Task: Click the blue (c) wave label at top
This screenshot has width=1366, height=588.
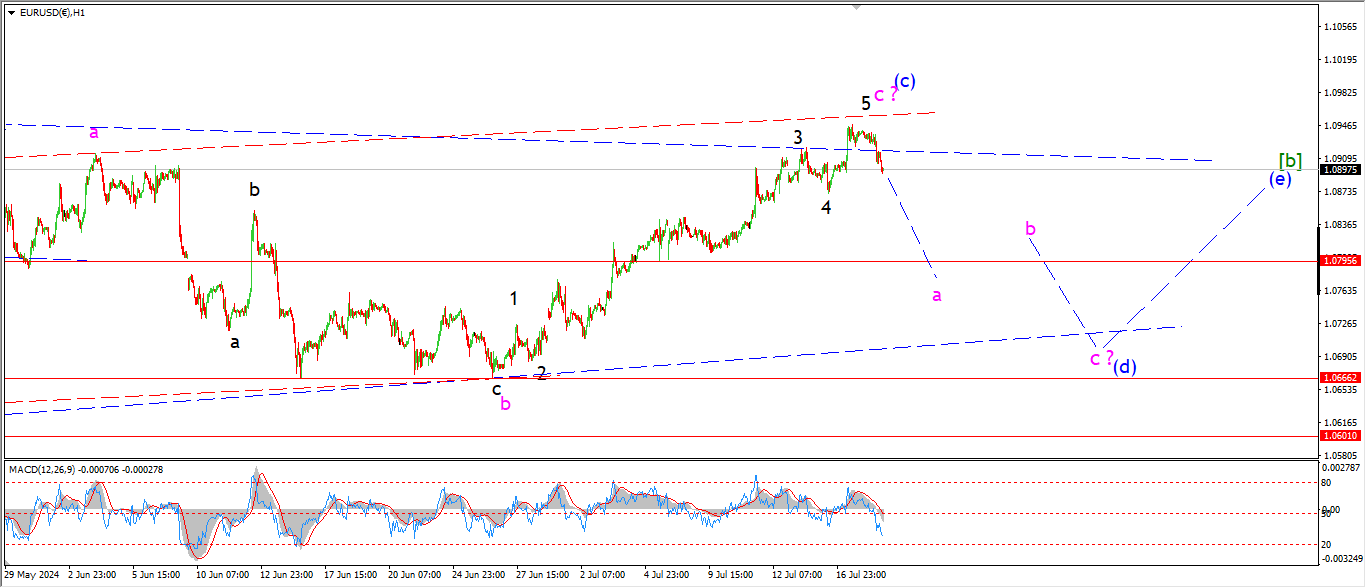Action: pyautogui.click(x=905, y=81)
